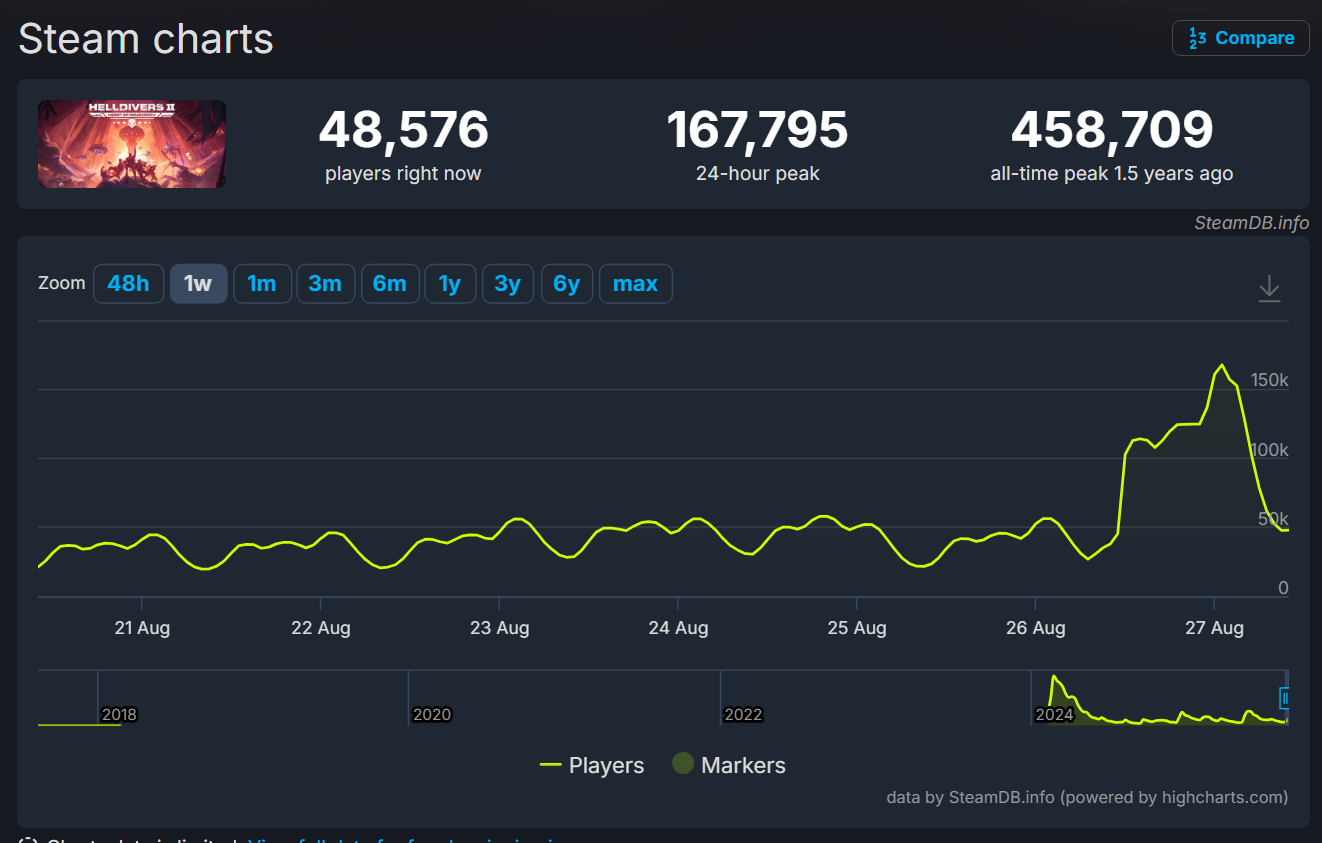The width and height of the screenshot is (1322, 843).
Task: Toggle the Players series in legend
Action: click(x=592, y=766)
